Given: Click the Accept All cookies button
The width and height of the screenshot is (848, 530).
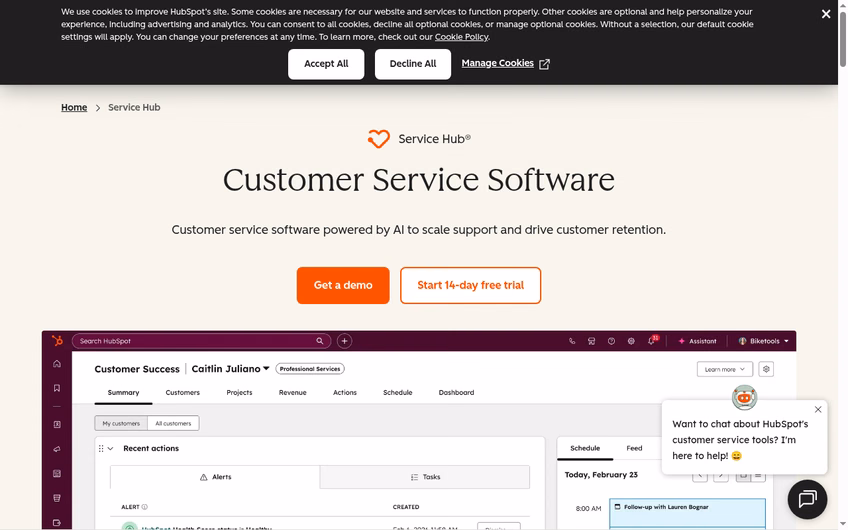Looking at the screenshot, I should tap(326, 64).
